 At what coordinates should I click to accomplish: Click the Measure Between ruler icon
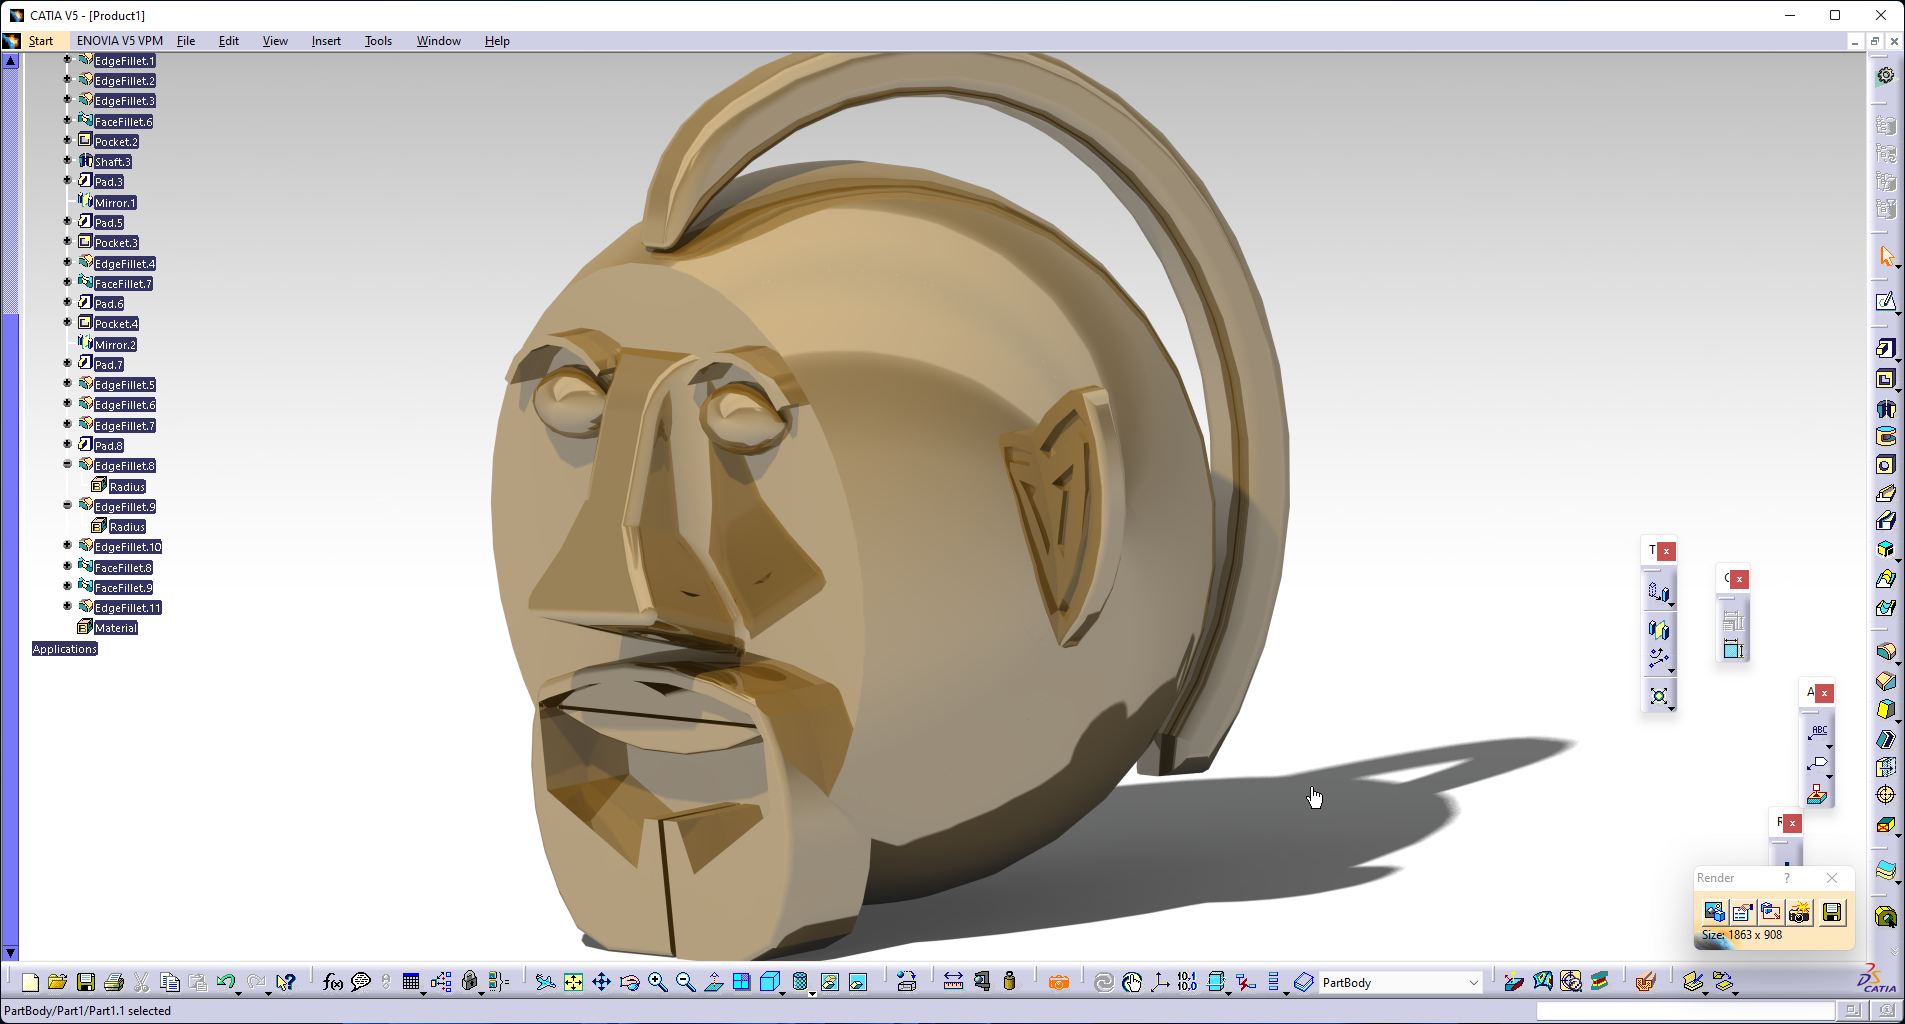[x=953, y=982]
